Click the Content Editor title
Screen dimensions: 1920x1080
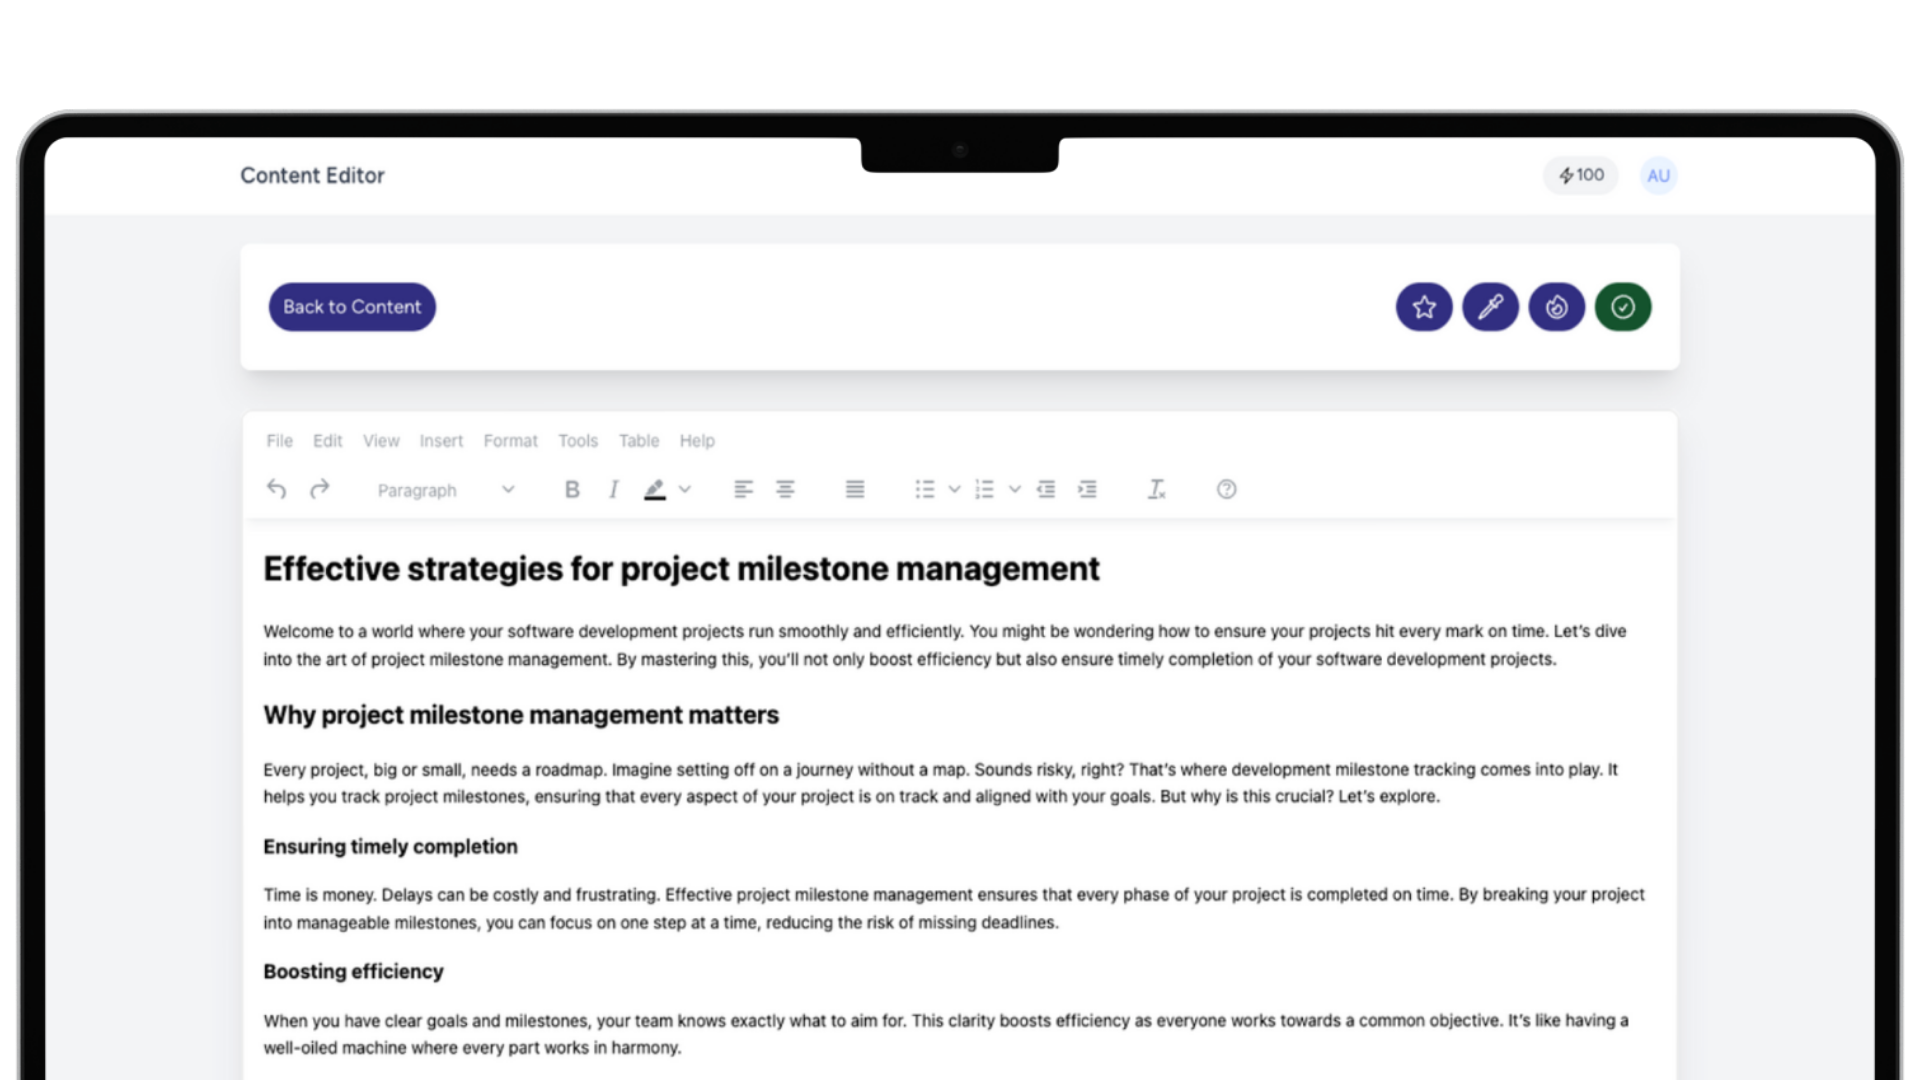pos(312,175)
